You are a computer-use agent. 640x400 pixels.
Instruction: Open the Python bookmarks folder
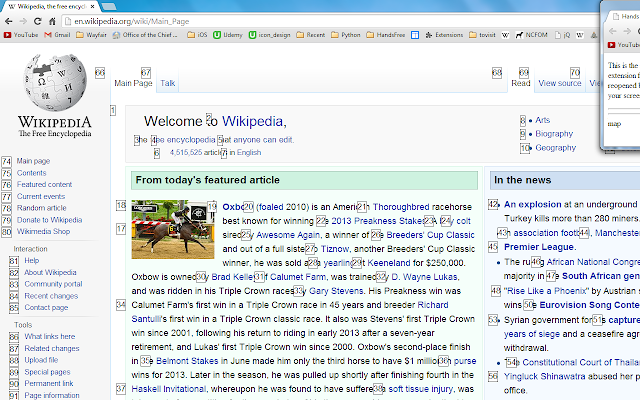pyautogui.click(x=346, y=35)
